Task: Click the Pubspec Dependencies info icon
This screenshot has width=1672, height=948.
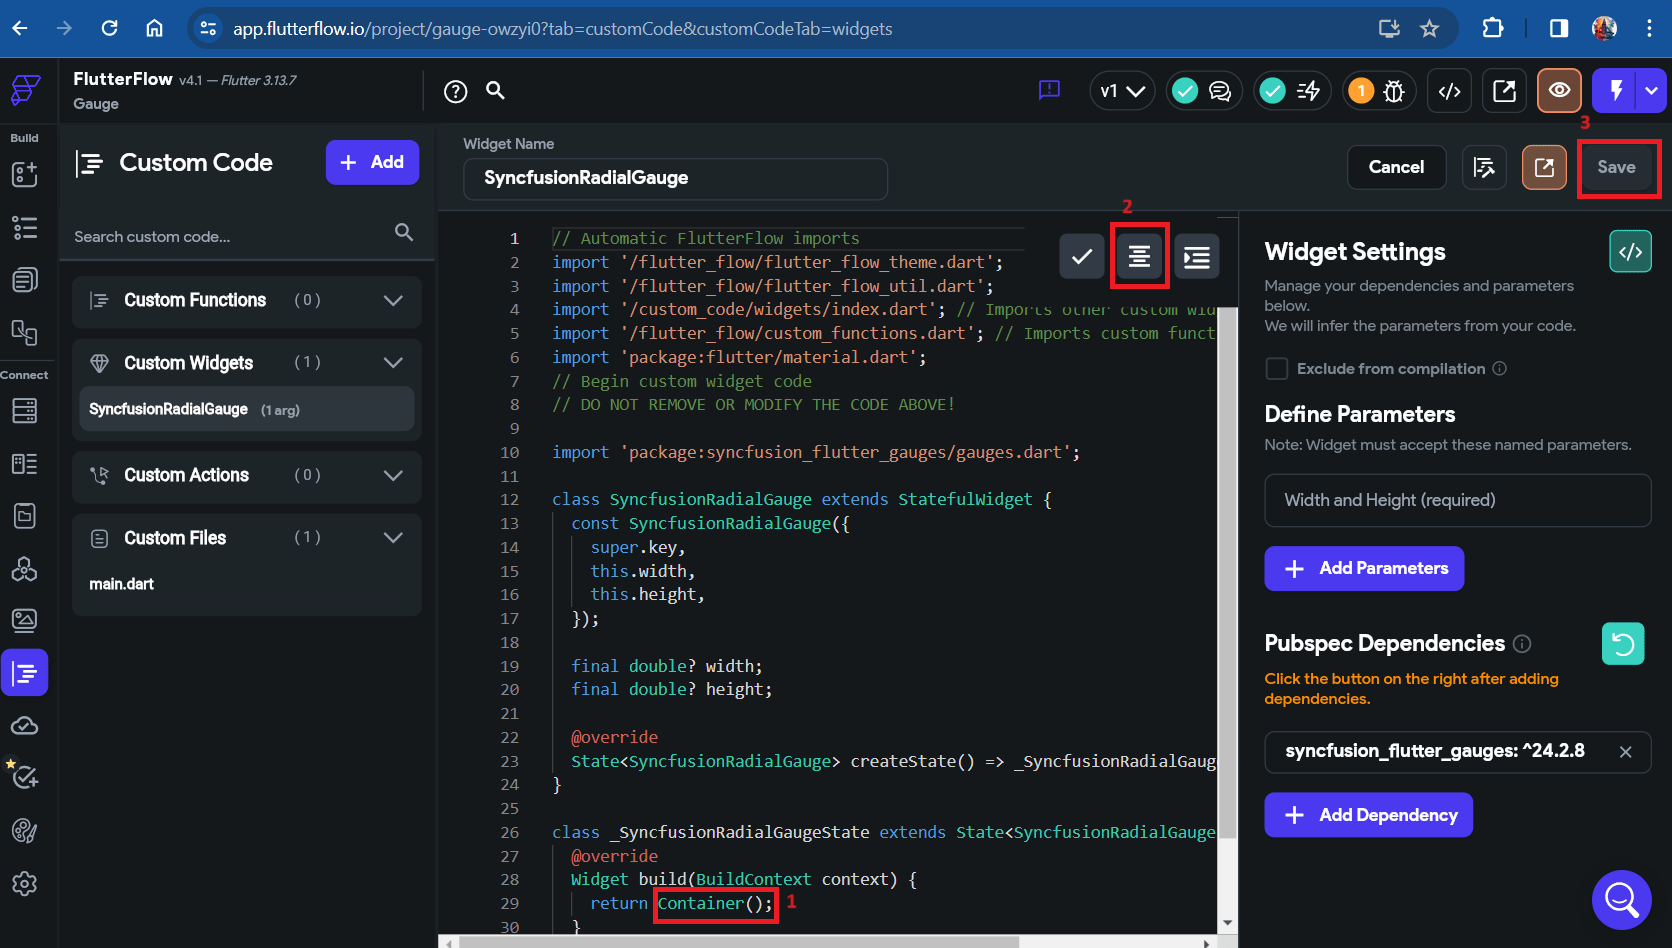Action: [1522, 644]
